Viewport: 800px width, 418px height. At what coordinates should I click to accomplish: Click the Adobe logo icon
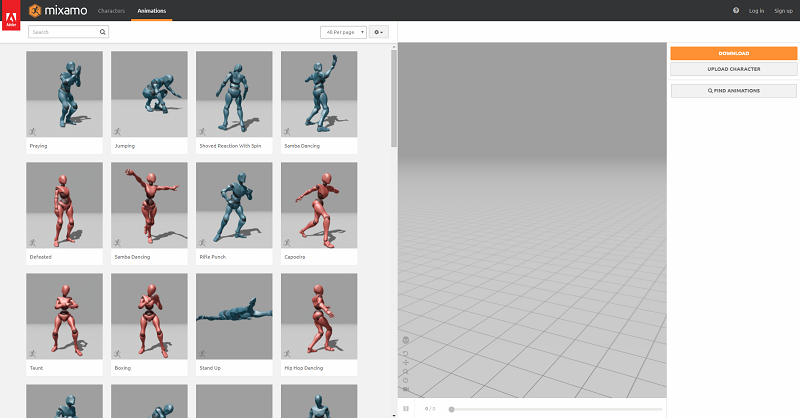pyautogui.click(x=11, y=15)
